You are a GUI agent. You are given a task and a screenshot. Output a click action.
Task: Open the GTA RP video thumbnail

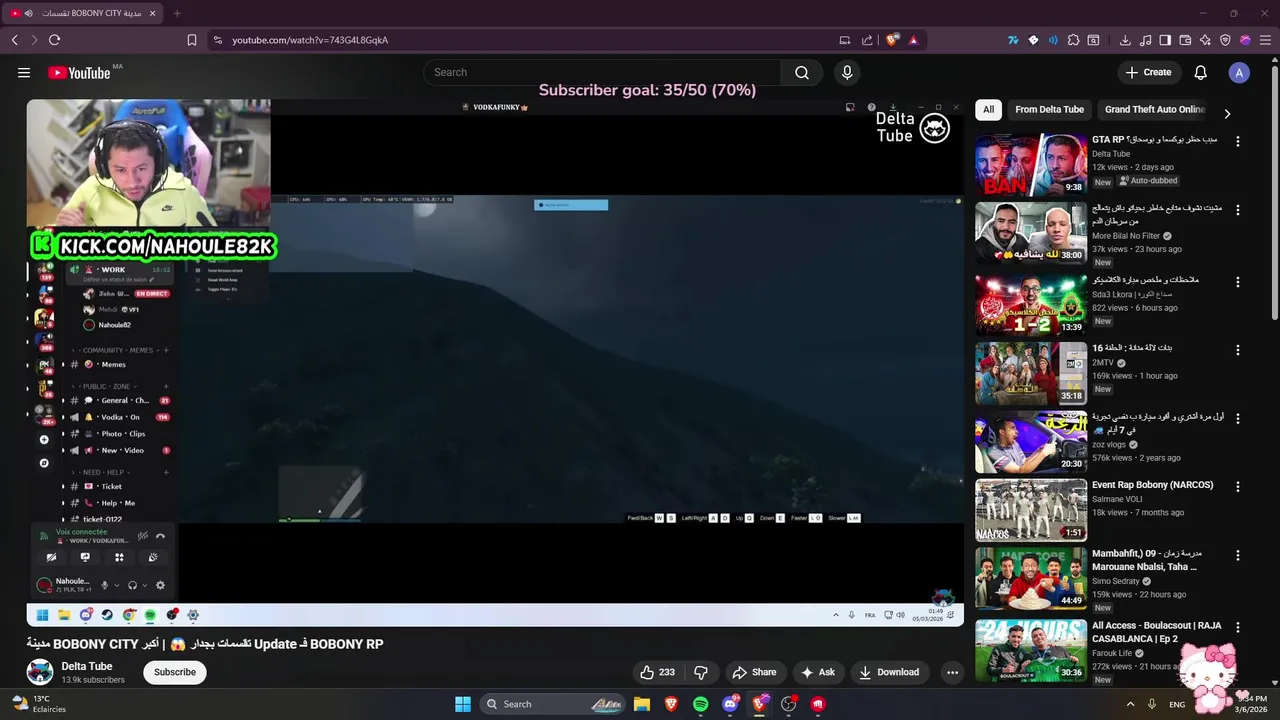coord(1031,165)
